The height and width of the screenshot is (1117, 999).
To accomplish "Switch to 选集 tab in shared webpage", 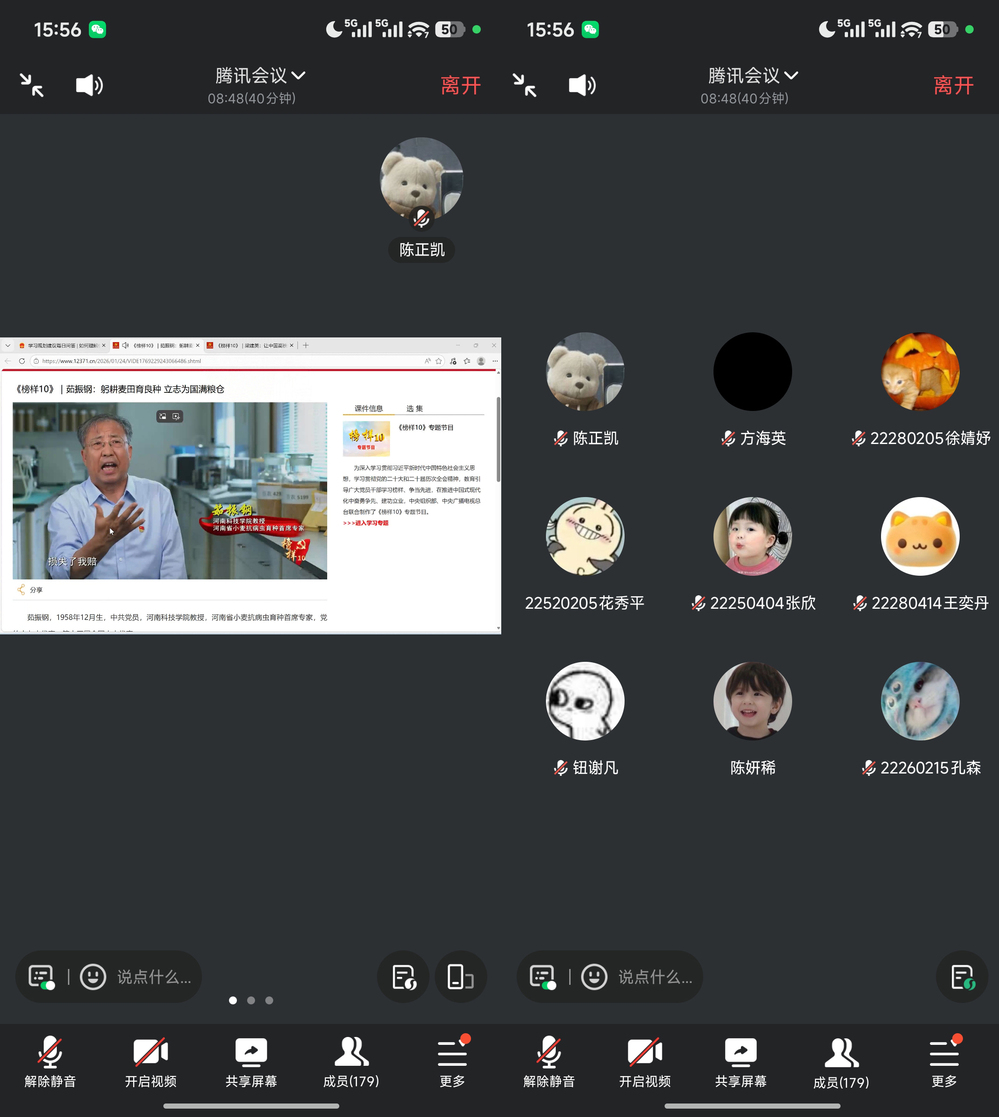I will coord(414,409).
